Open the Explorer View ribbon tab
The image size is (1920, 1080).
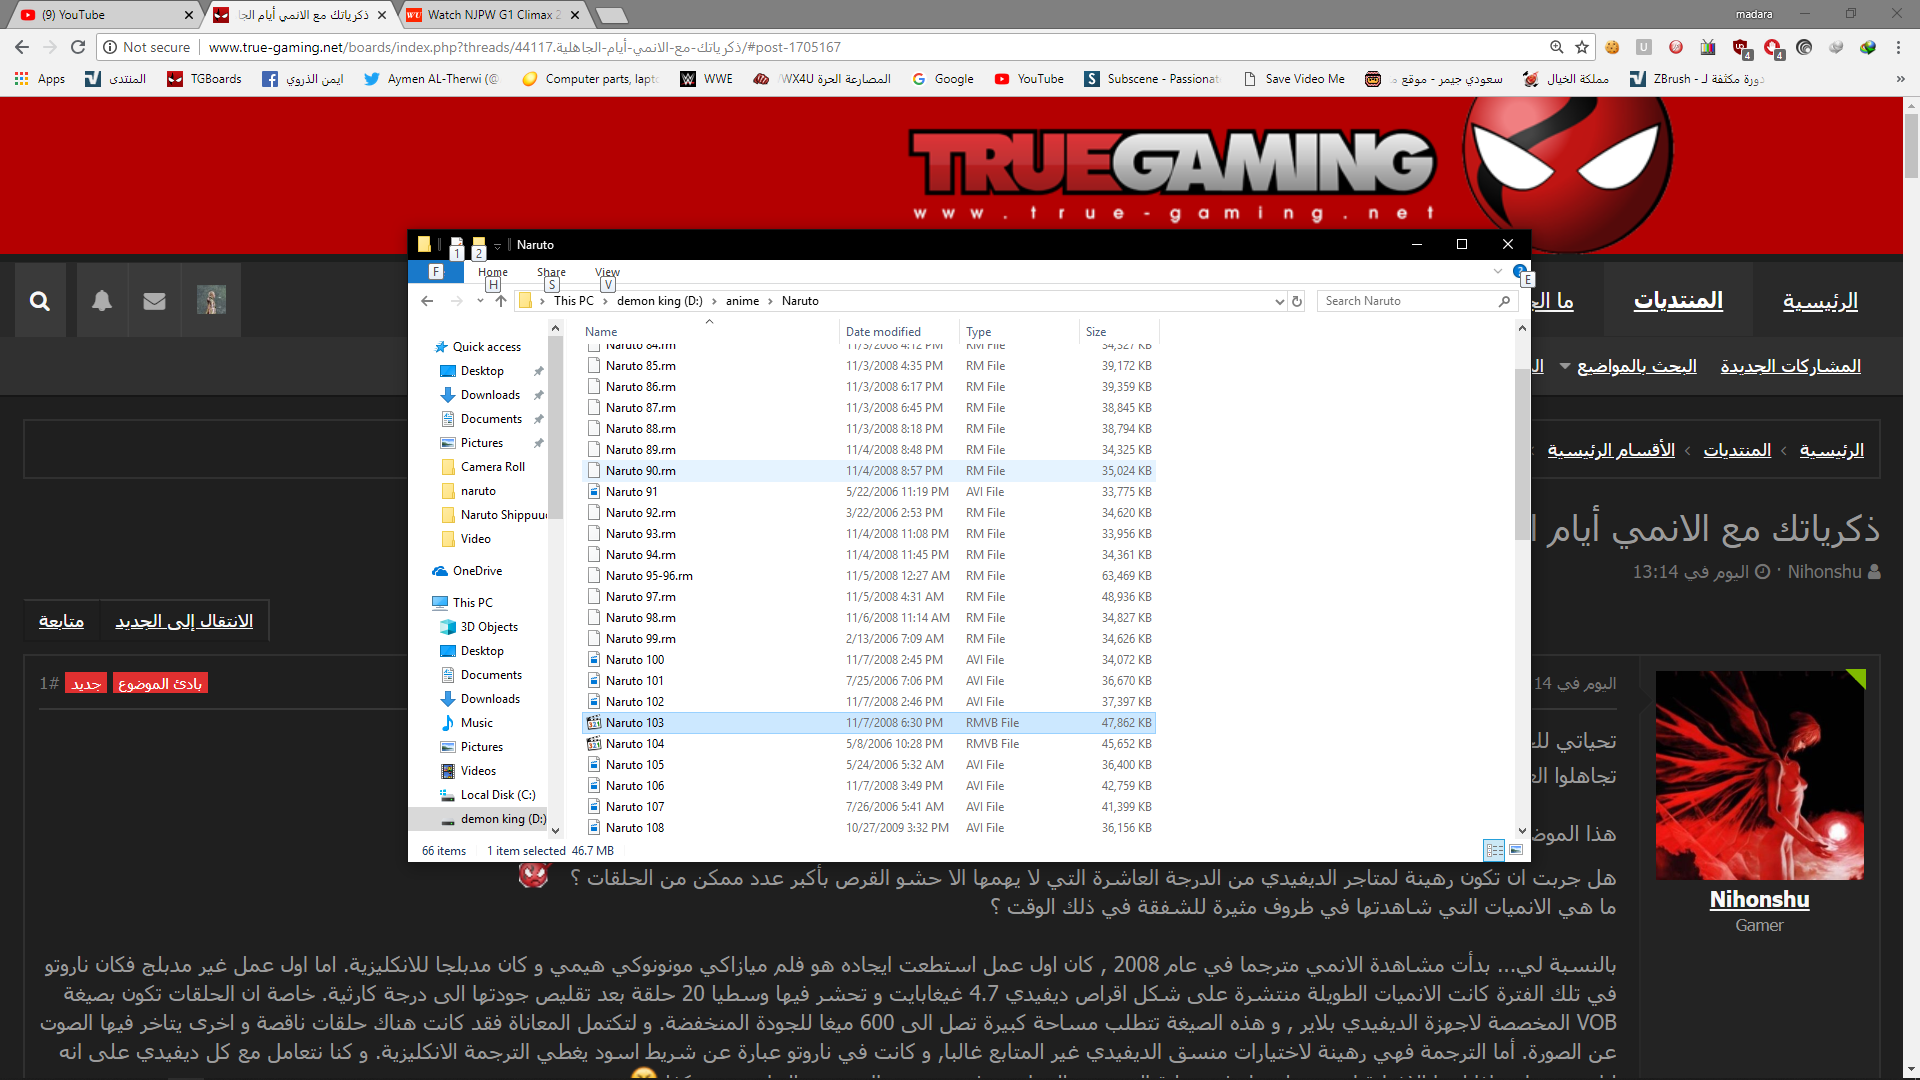(607, 272)
